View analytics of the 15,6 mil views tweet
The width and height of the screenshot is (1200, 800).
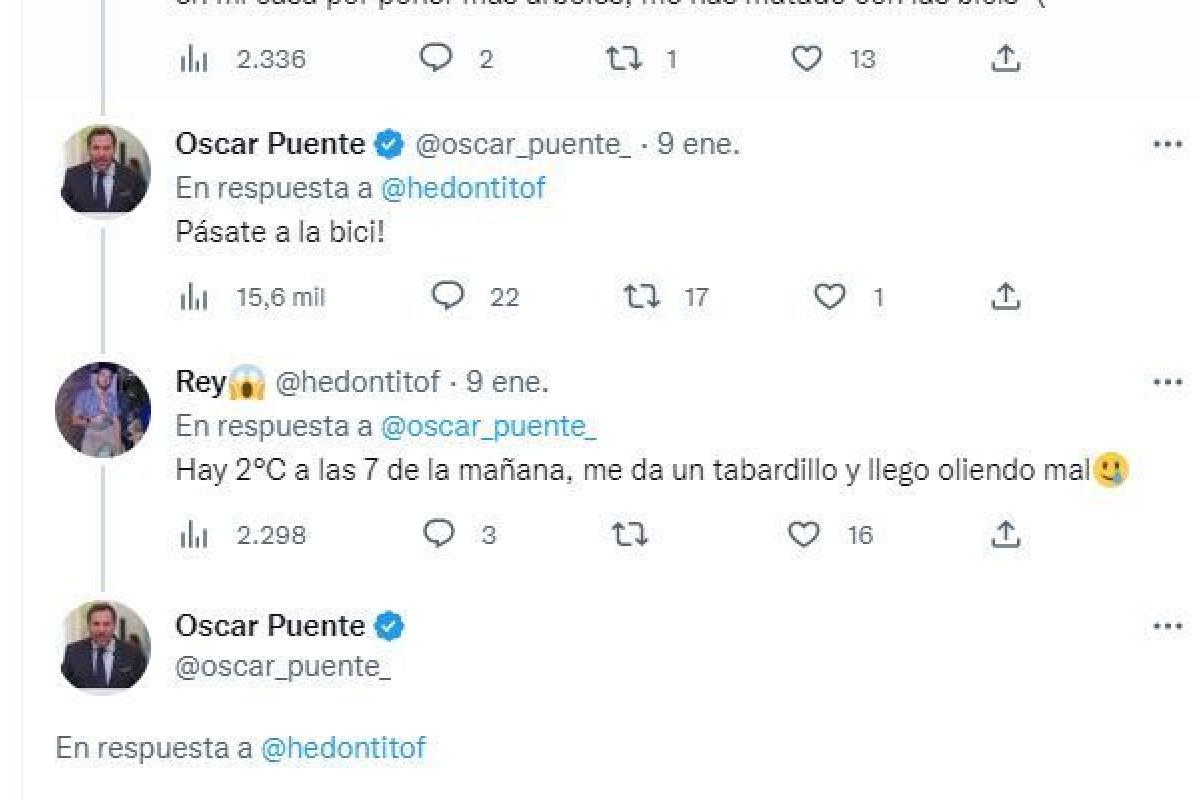tap(193, 297)
